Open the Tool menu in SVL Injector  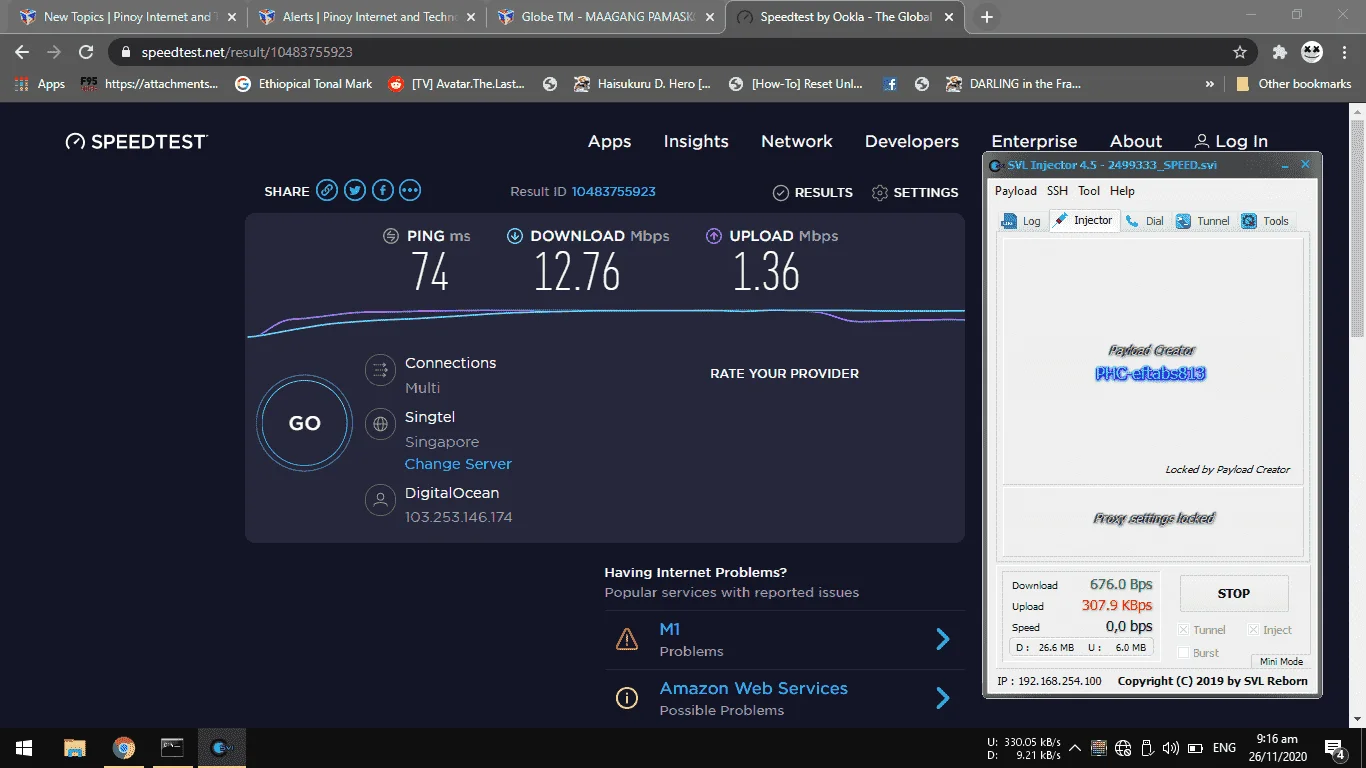coord(1089,191)
